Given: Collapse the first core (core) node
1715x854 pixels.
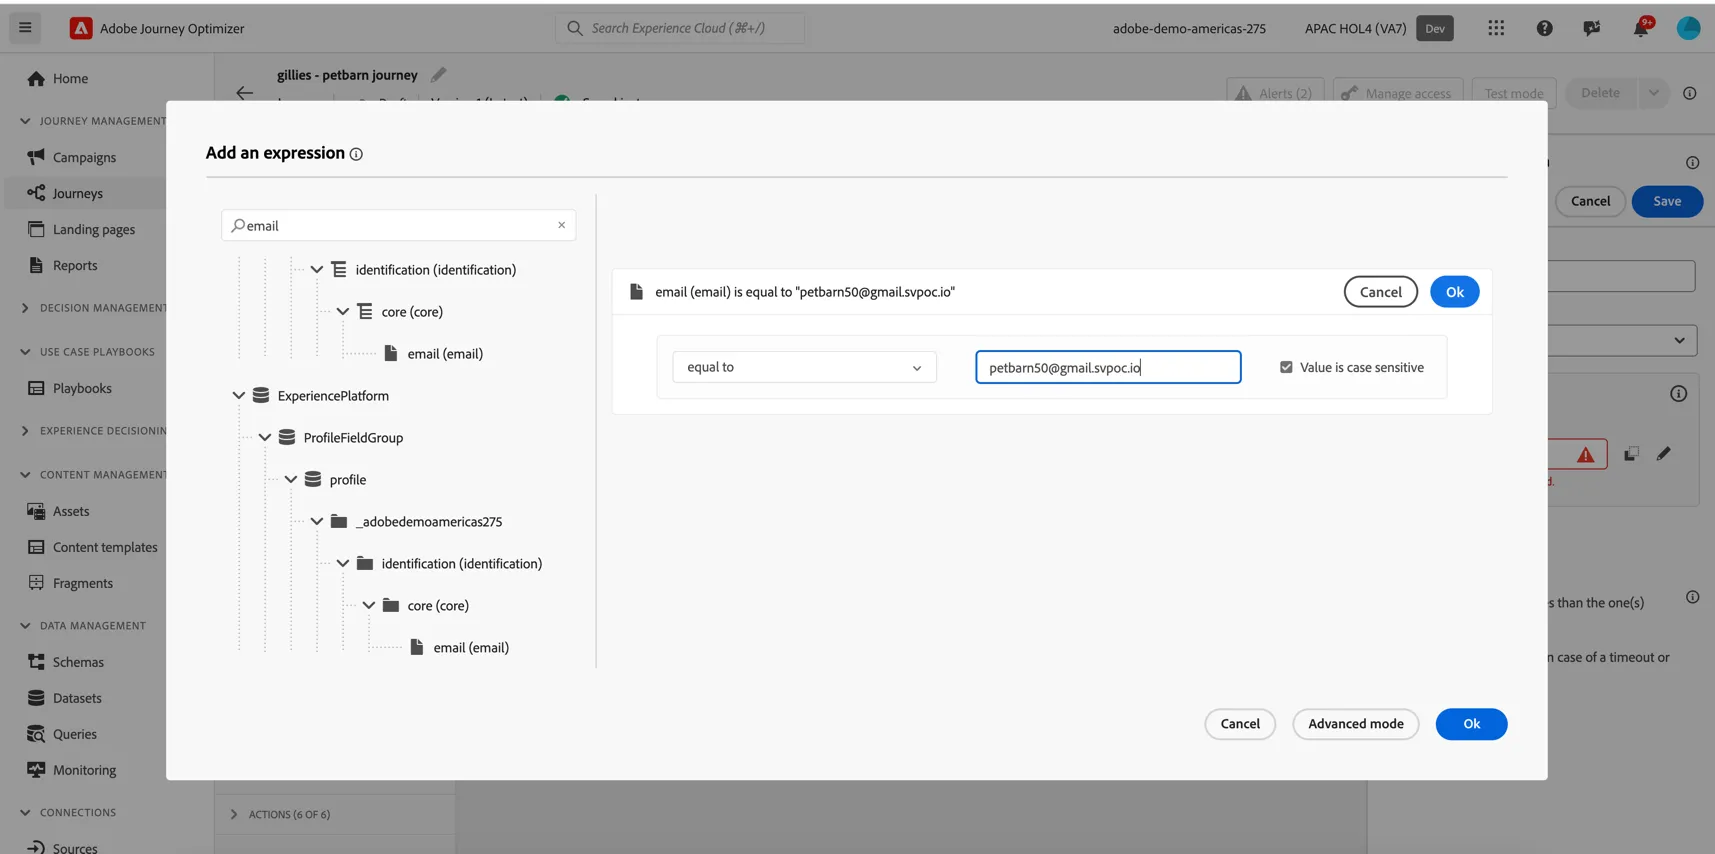Looking at the screenshot, I should pos(343,312).
